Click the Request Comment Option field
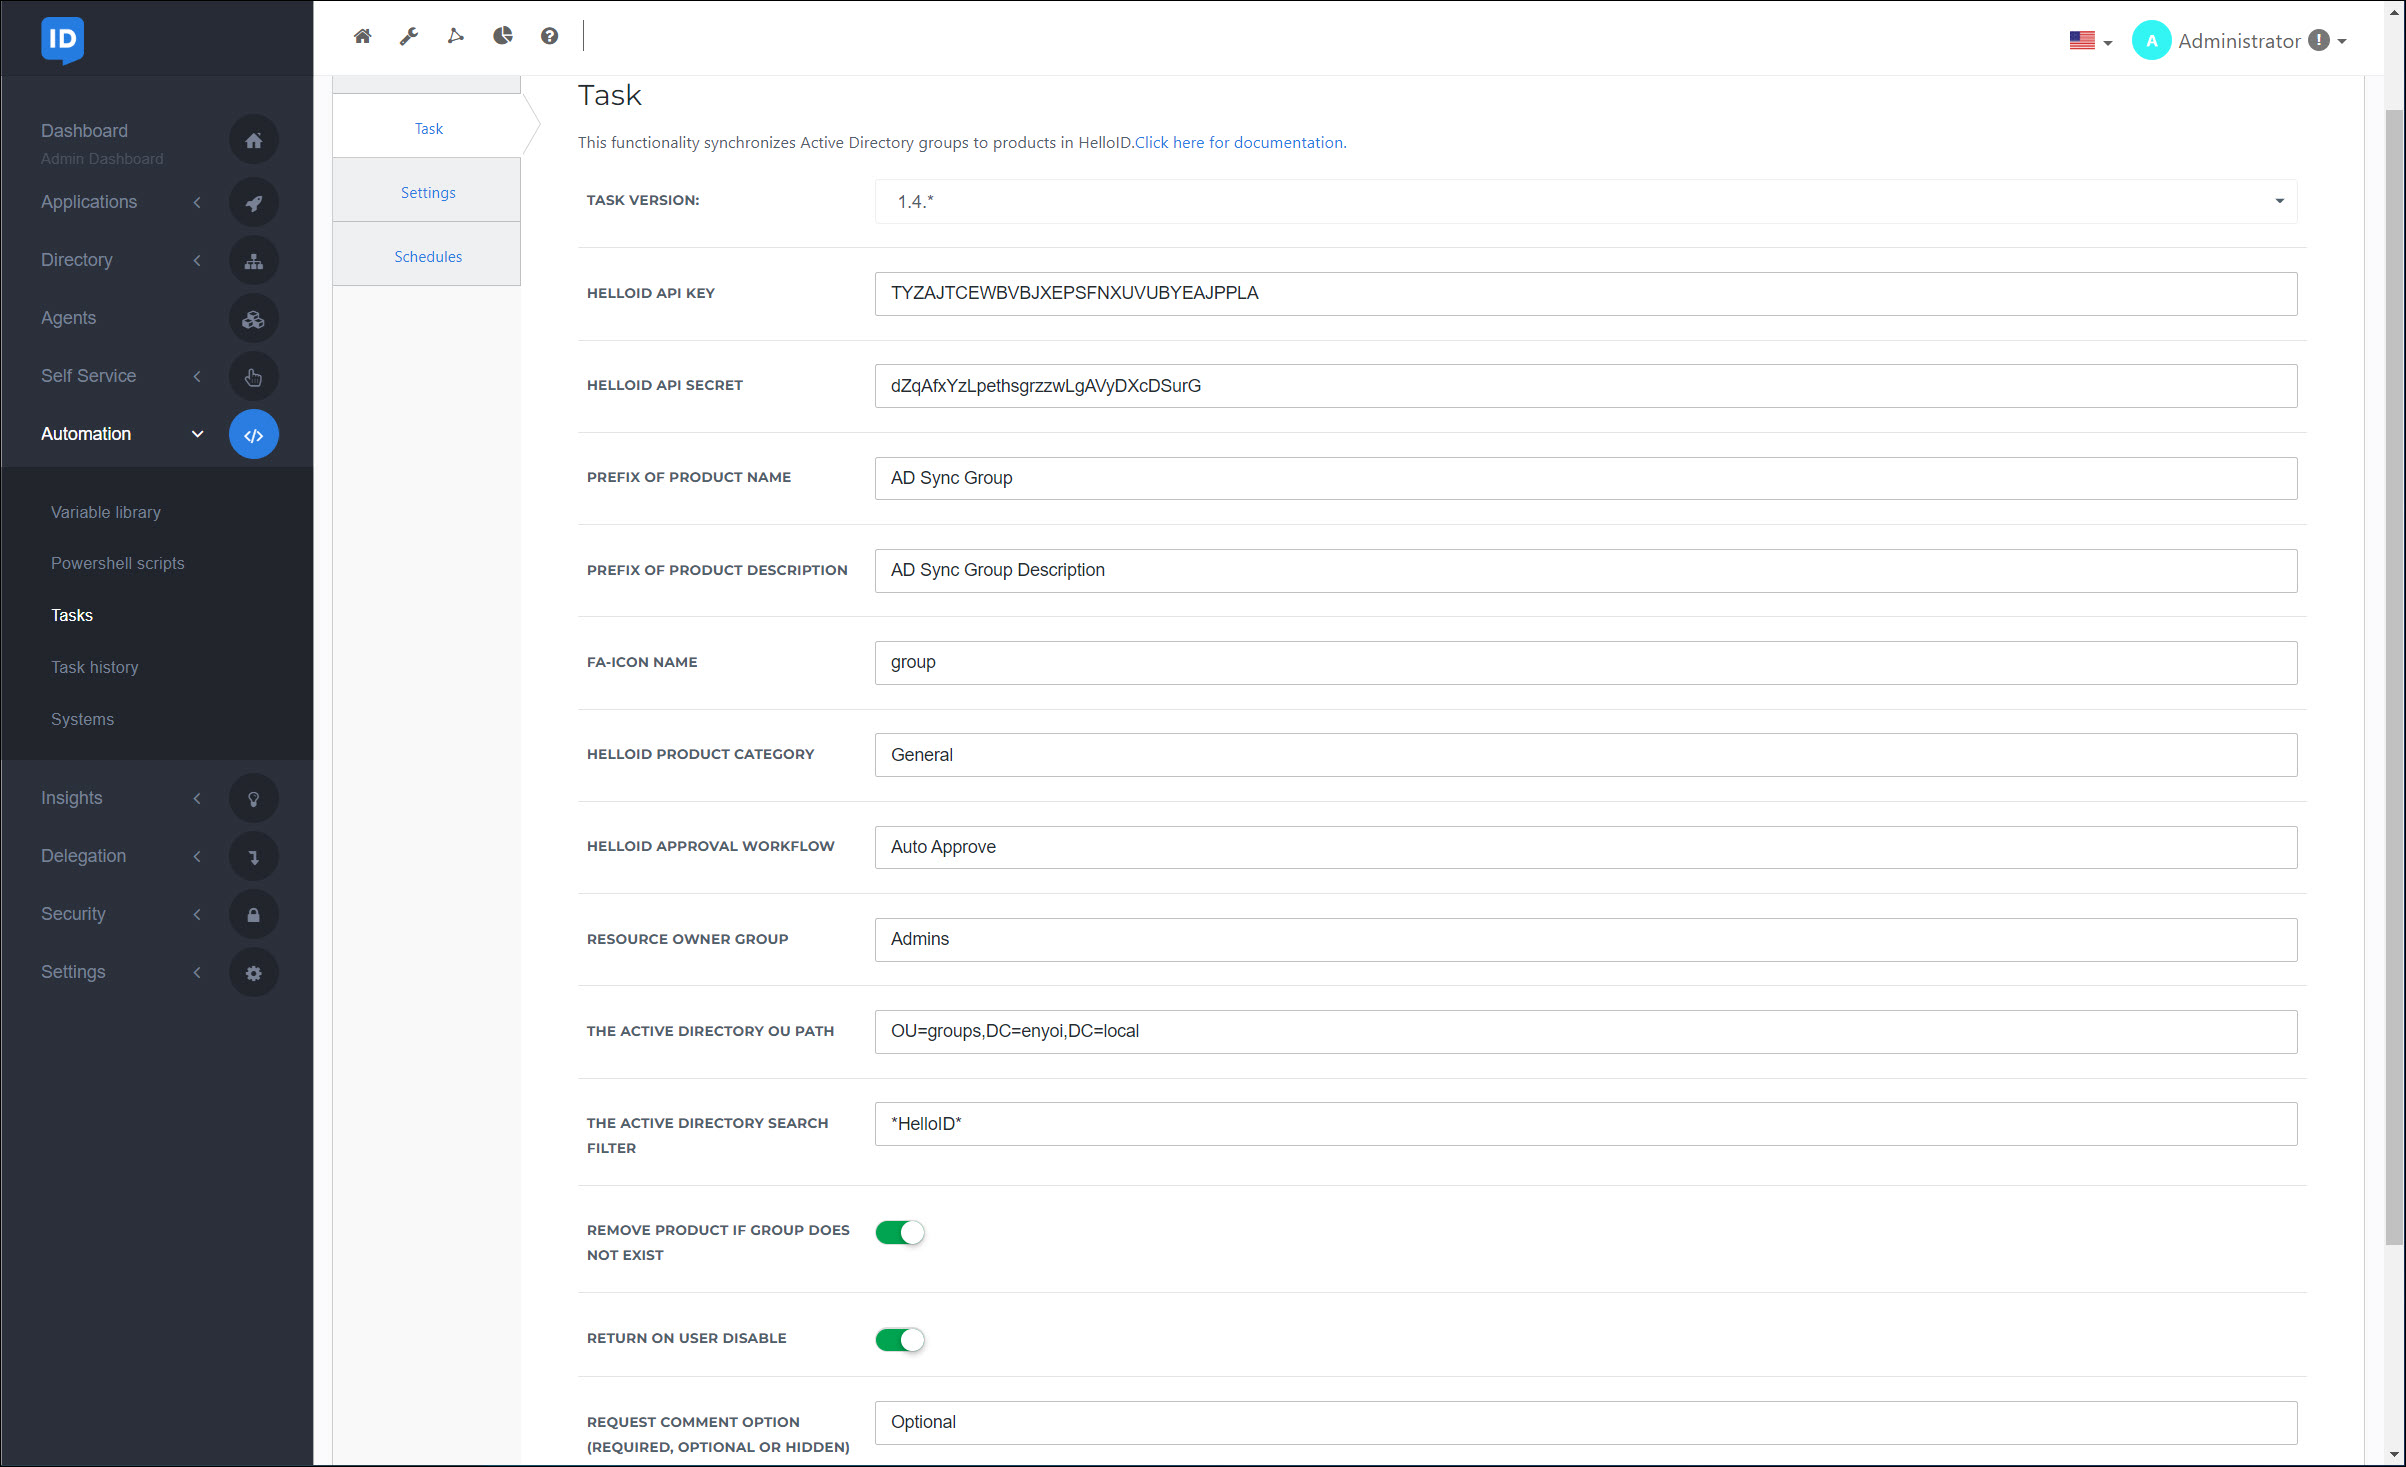This screenshot has width=2406, height=1467. 1585,1422
